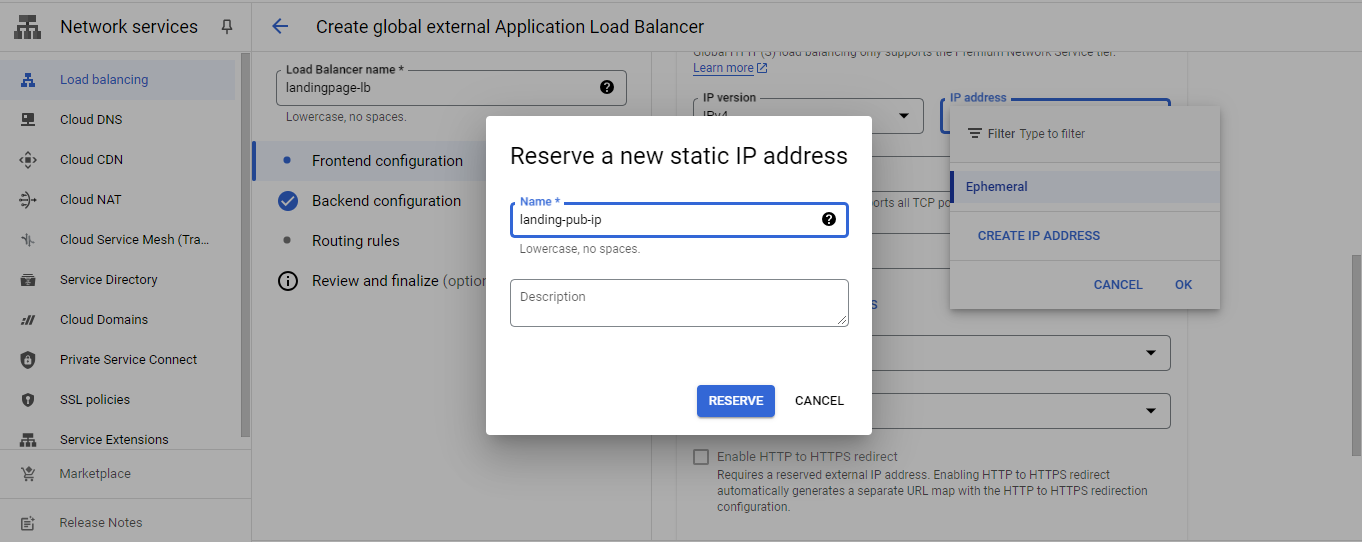Screen dimensions: 1362x542
Task: Click into the Description text area
Action: [x=679, y=303]
